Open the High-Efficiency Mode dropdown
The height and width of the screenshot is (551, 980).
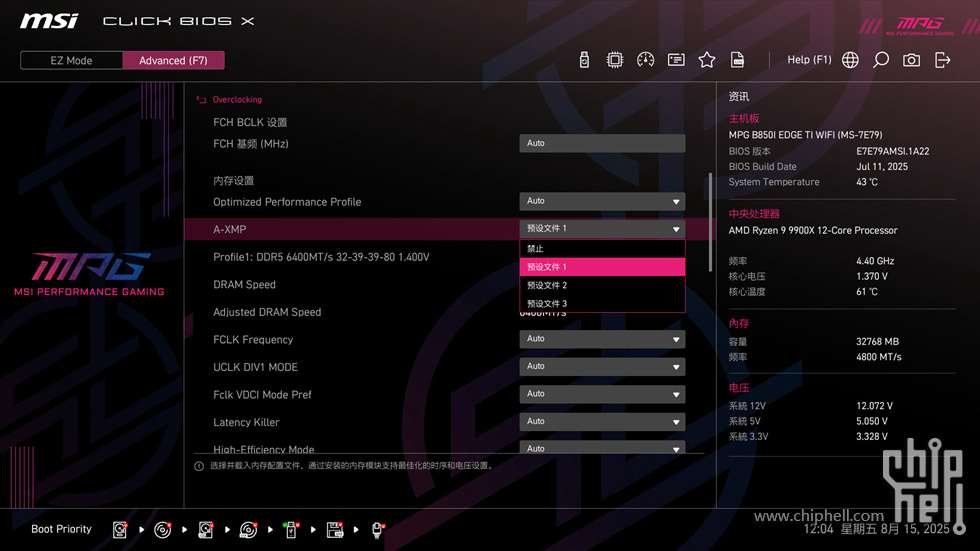[602, 447]
